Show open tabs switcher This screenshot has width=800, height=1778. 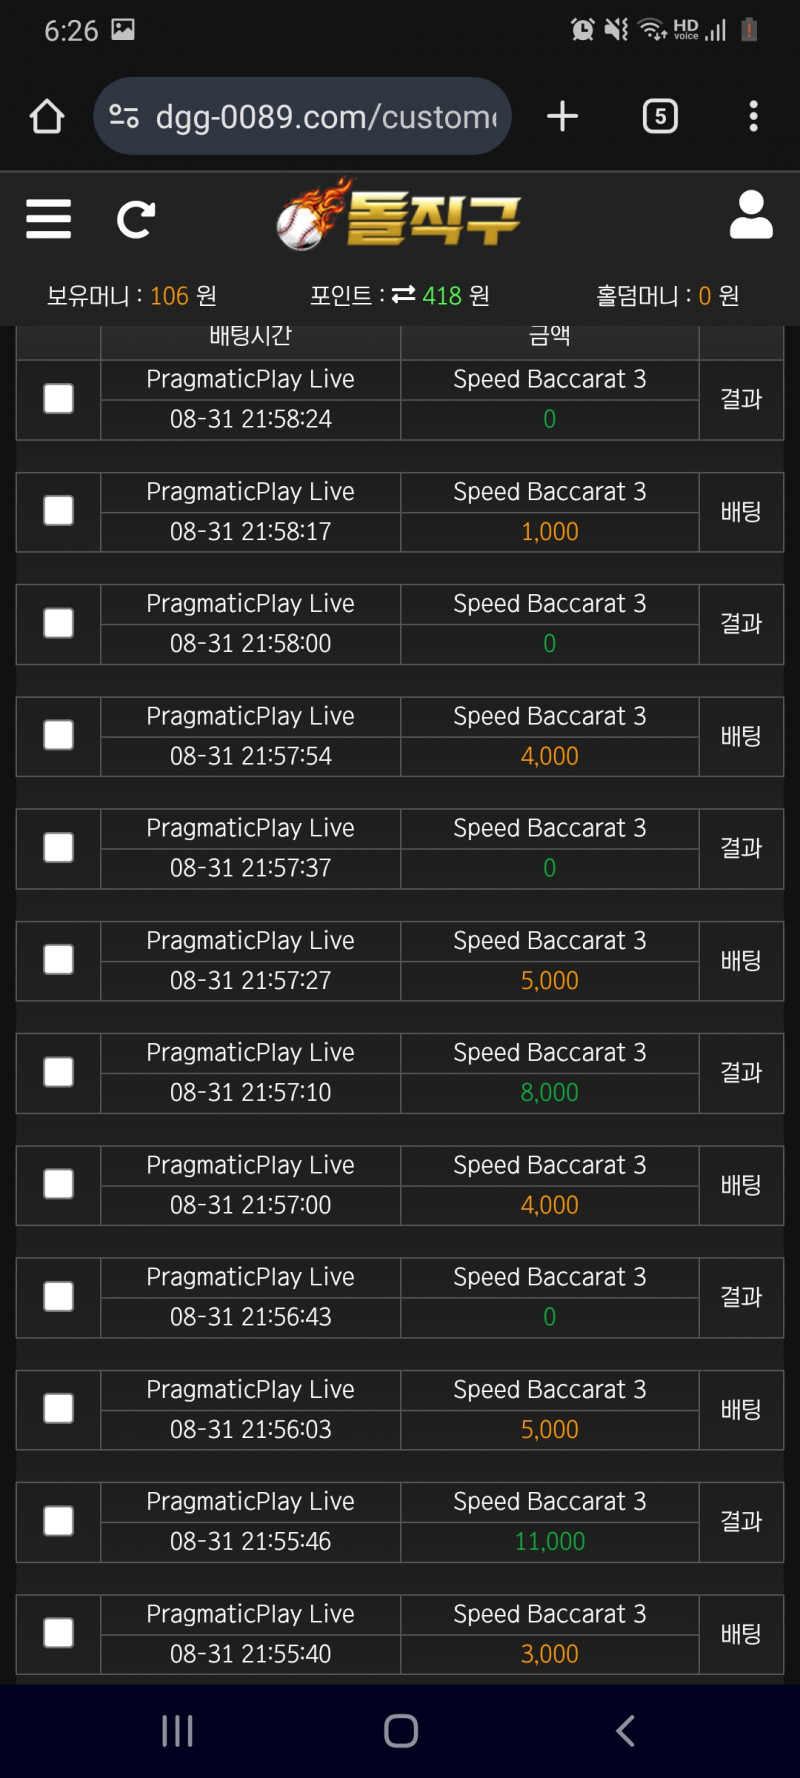(660, 116)
